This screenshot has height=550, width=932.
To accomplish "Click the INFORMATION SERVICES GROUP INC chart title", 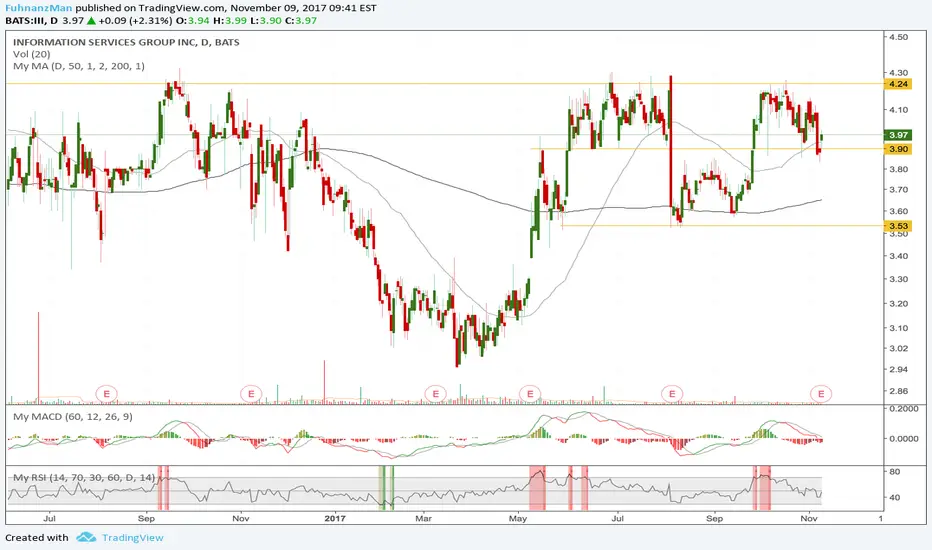I will coord(126,42).
